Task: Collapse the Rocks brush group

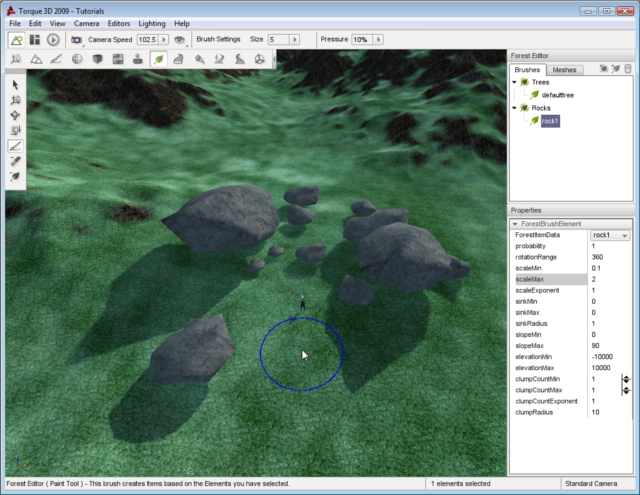Action: coord(514,107)
